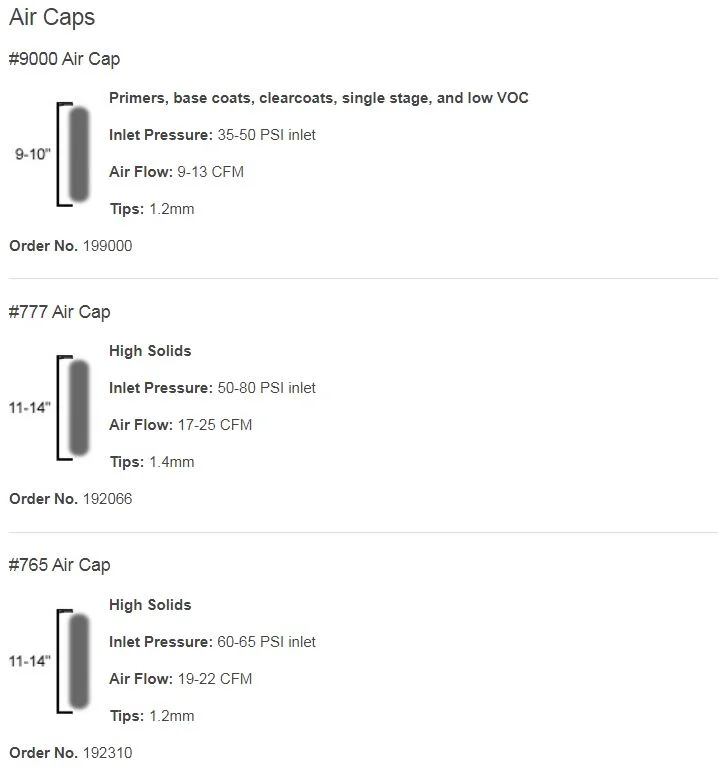Click the Air Caps page heading
718x782 pixels.
click(52, 17)
